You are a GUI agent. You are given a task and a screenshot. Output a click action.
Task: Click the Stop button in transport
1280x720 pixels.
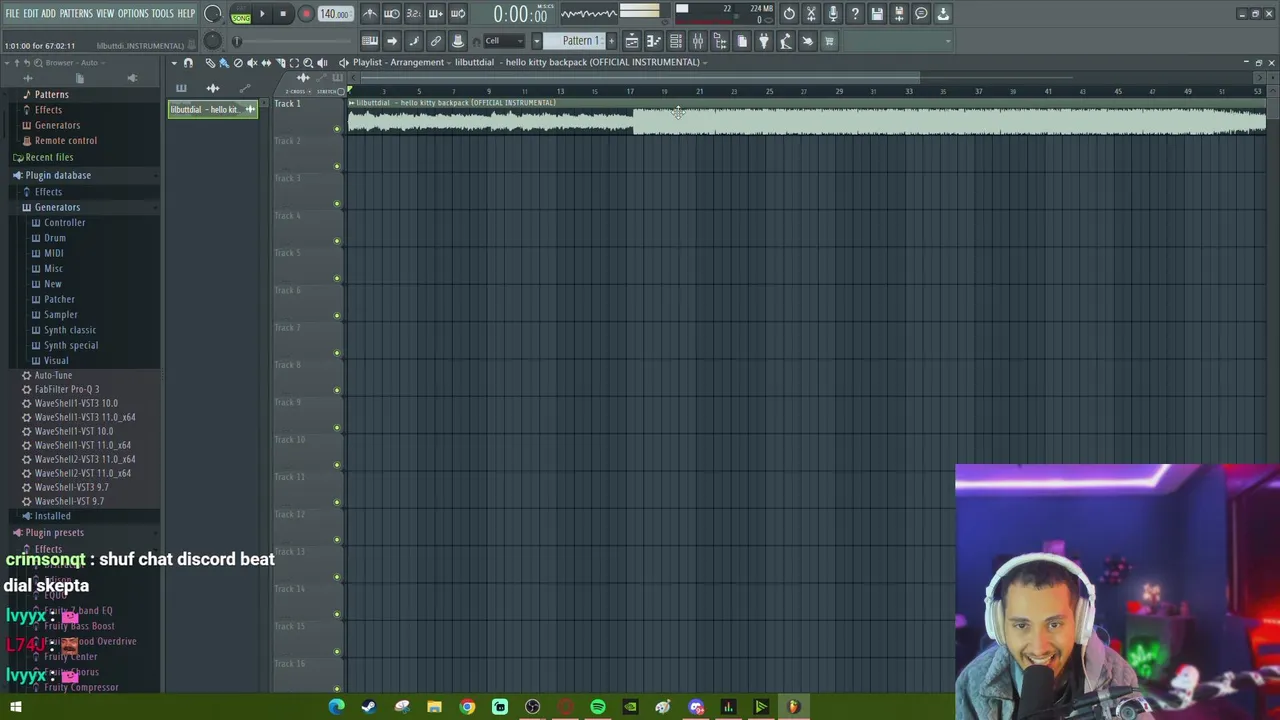(283, 14)
